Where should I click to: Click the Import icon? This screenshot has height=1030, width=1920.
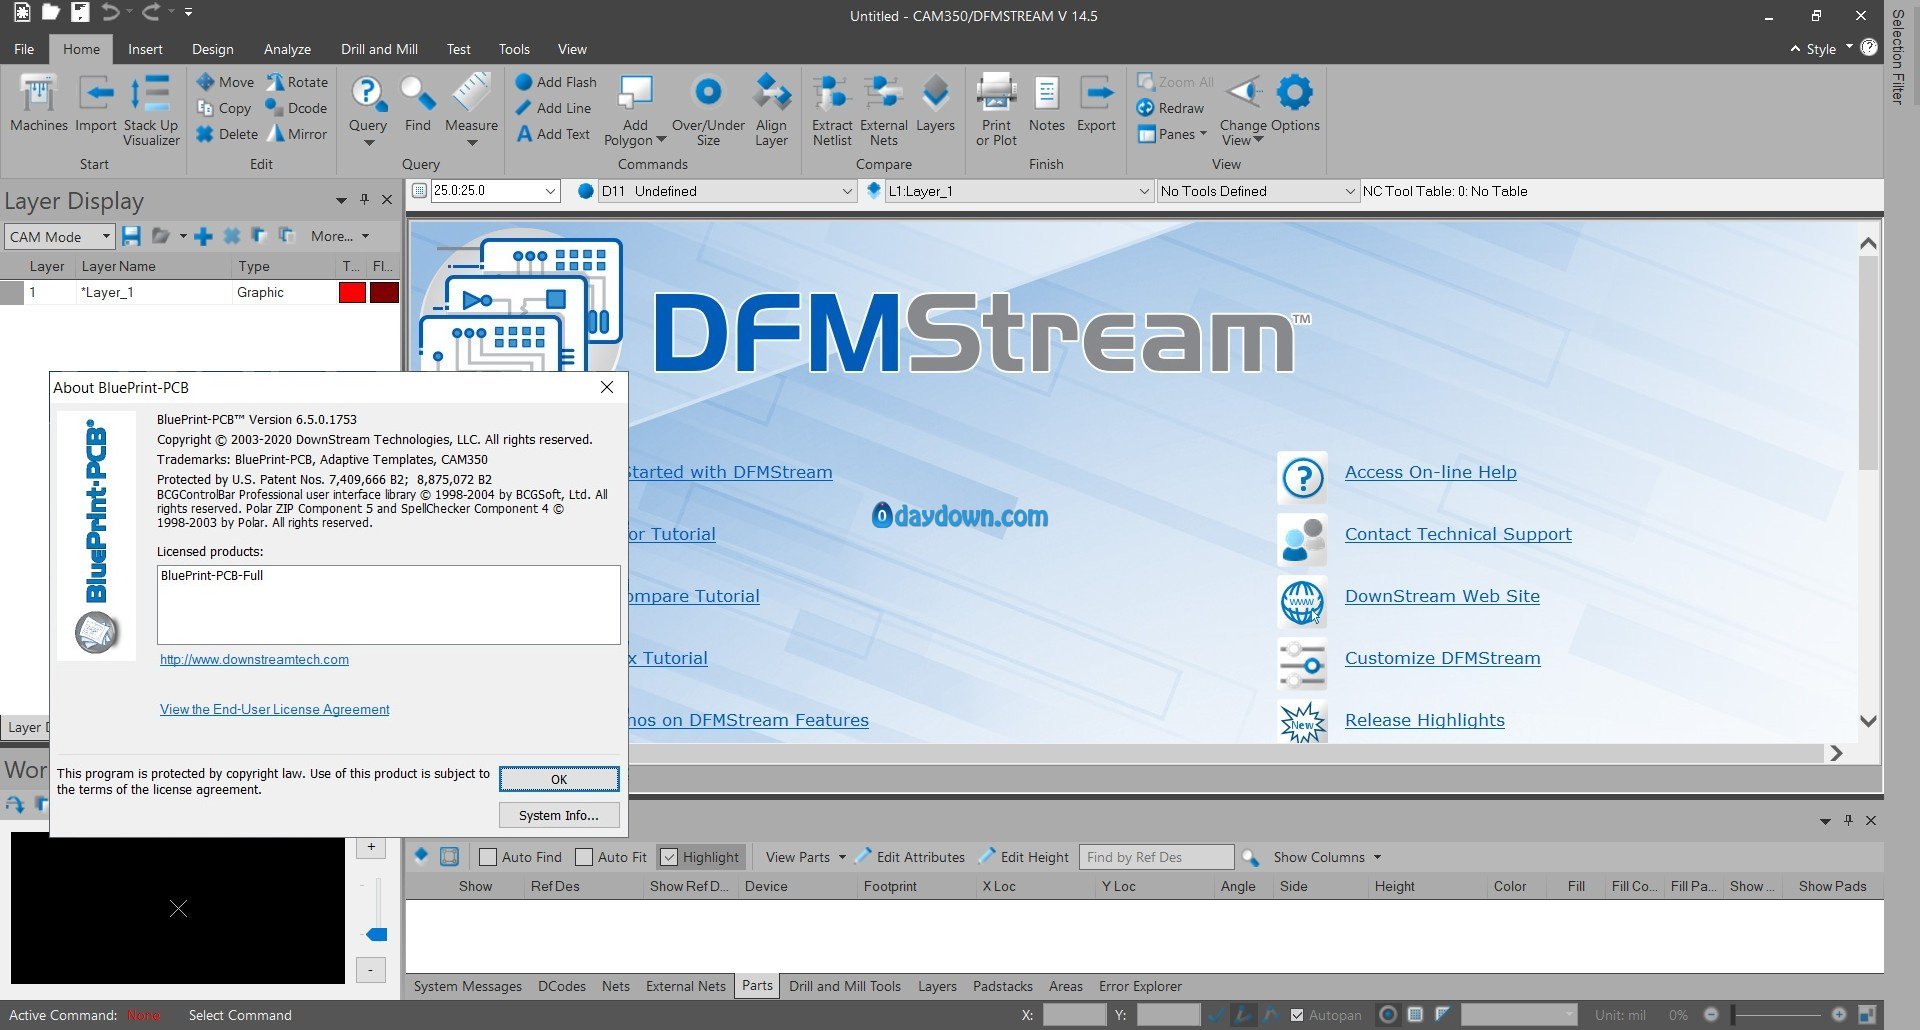[x=96, y=104]
